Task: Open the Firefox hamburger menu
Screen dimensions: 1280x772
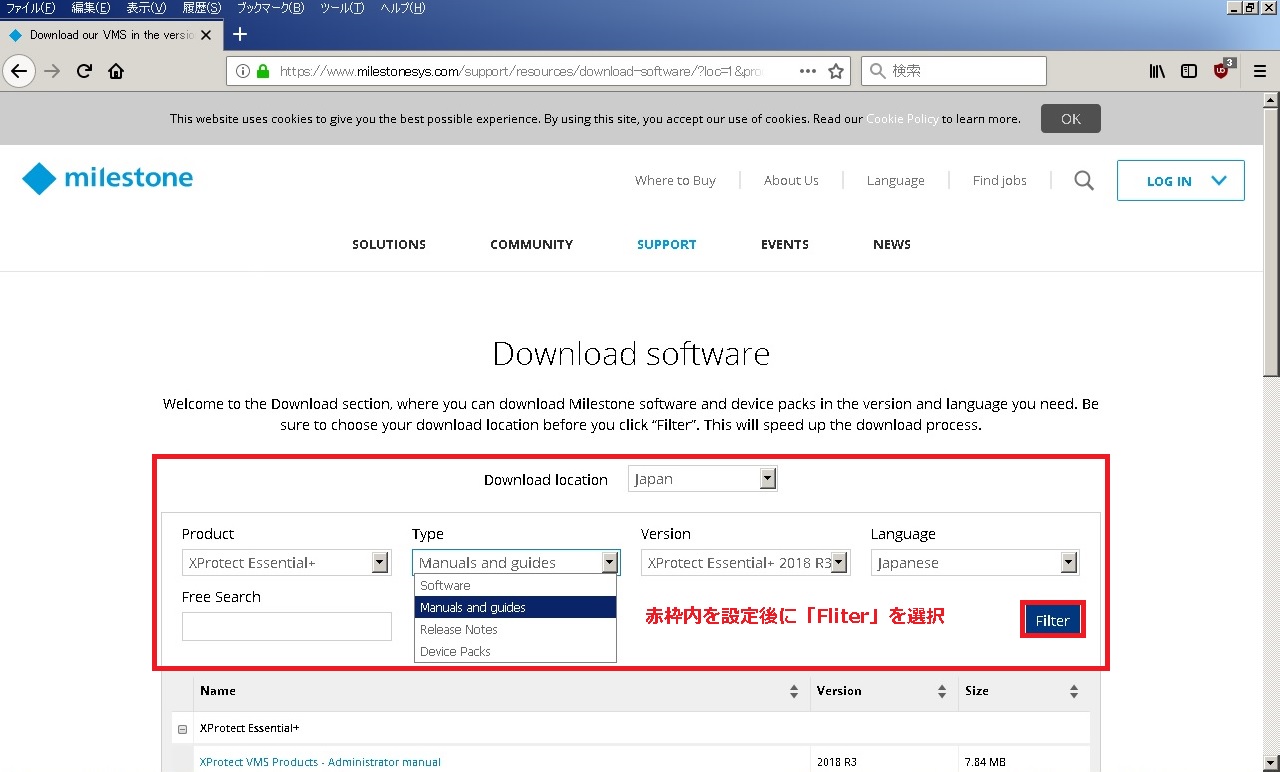Action: coord(1260,71)
